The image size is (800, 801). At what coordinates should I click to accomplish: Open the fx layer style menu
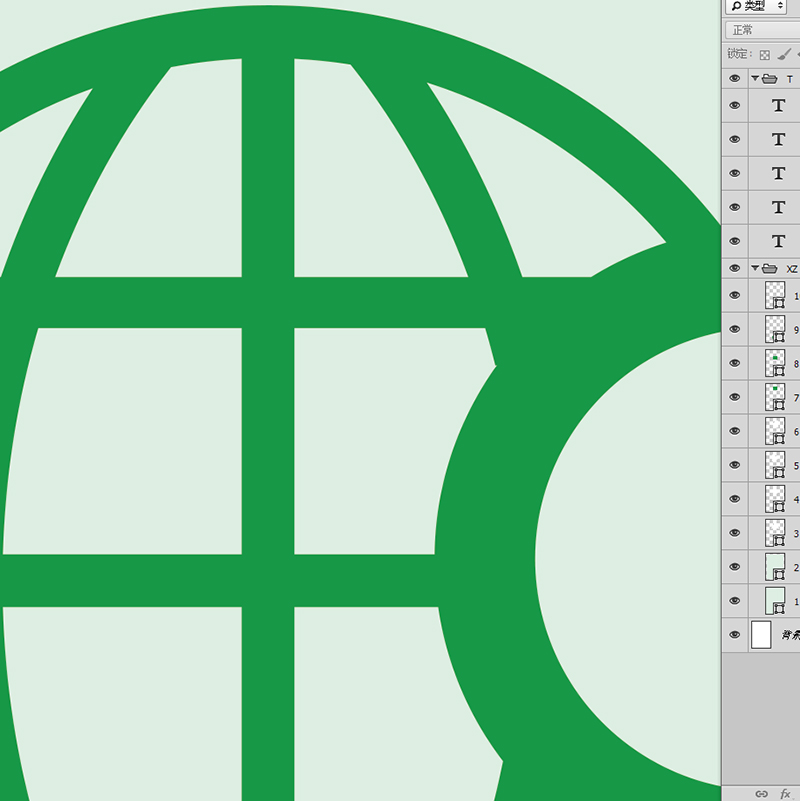pyautogui.click(x=785, y=793)
